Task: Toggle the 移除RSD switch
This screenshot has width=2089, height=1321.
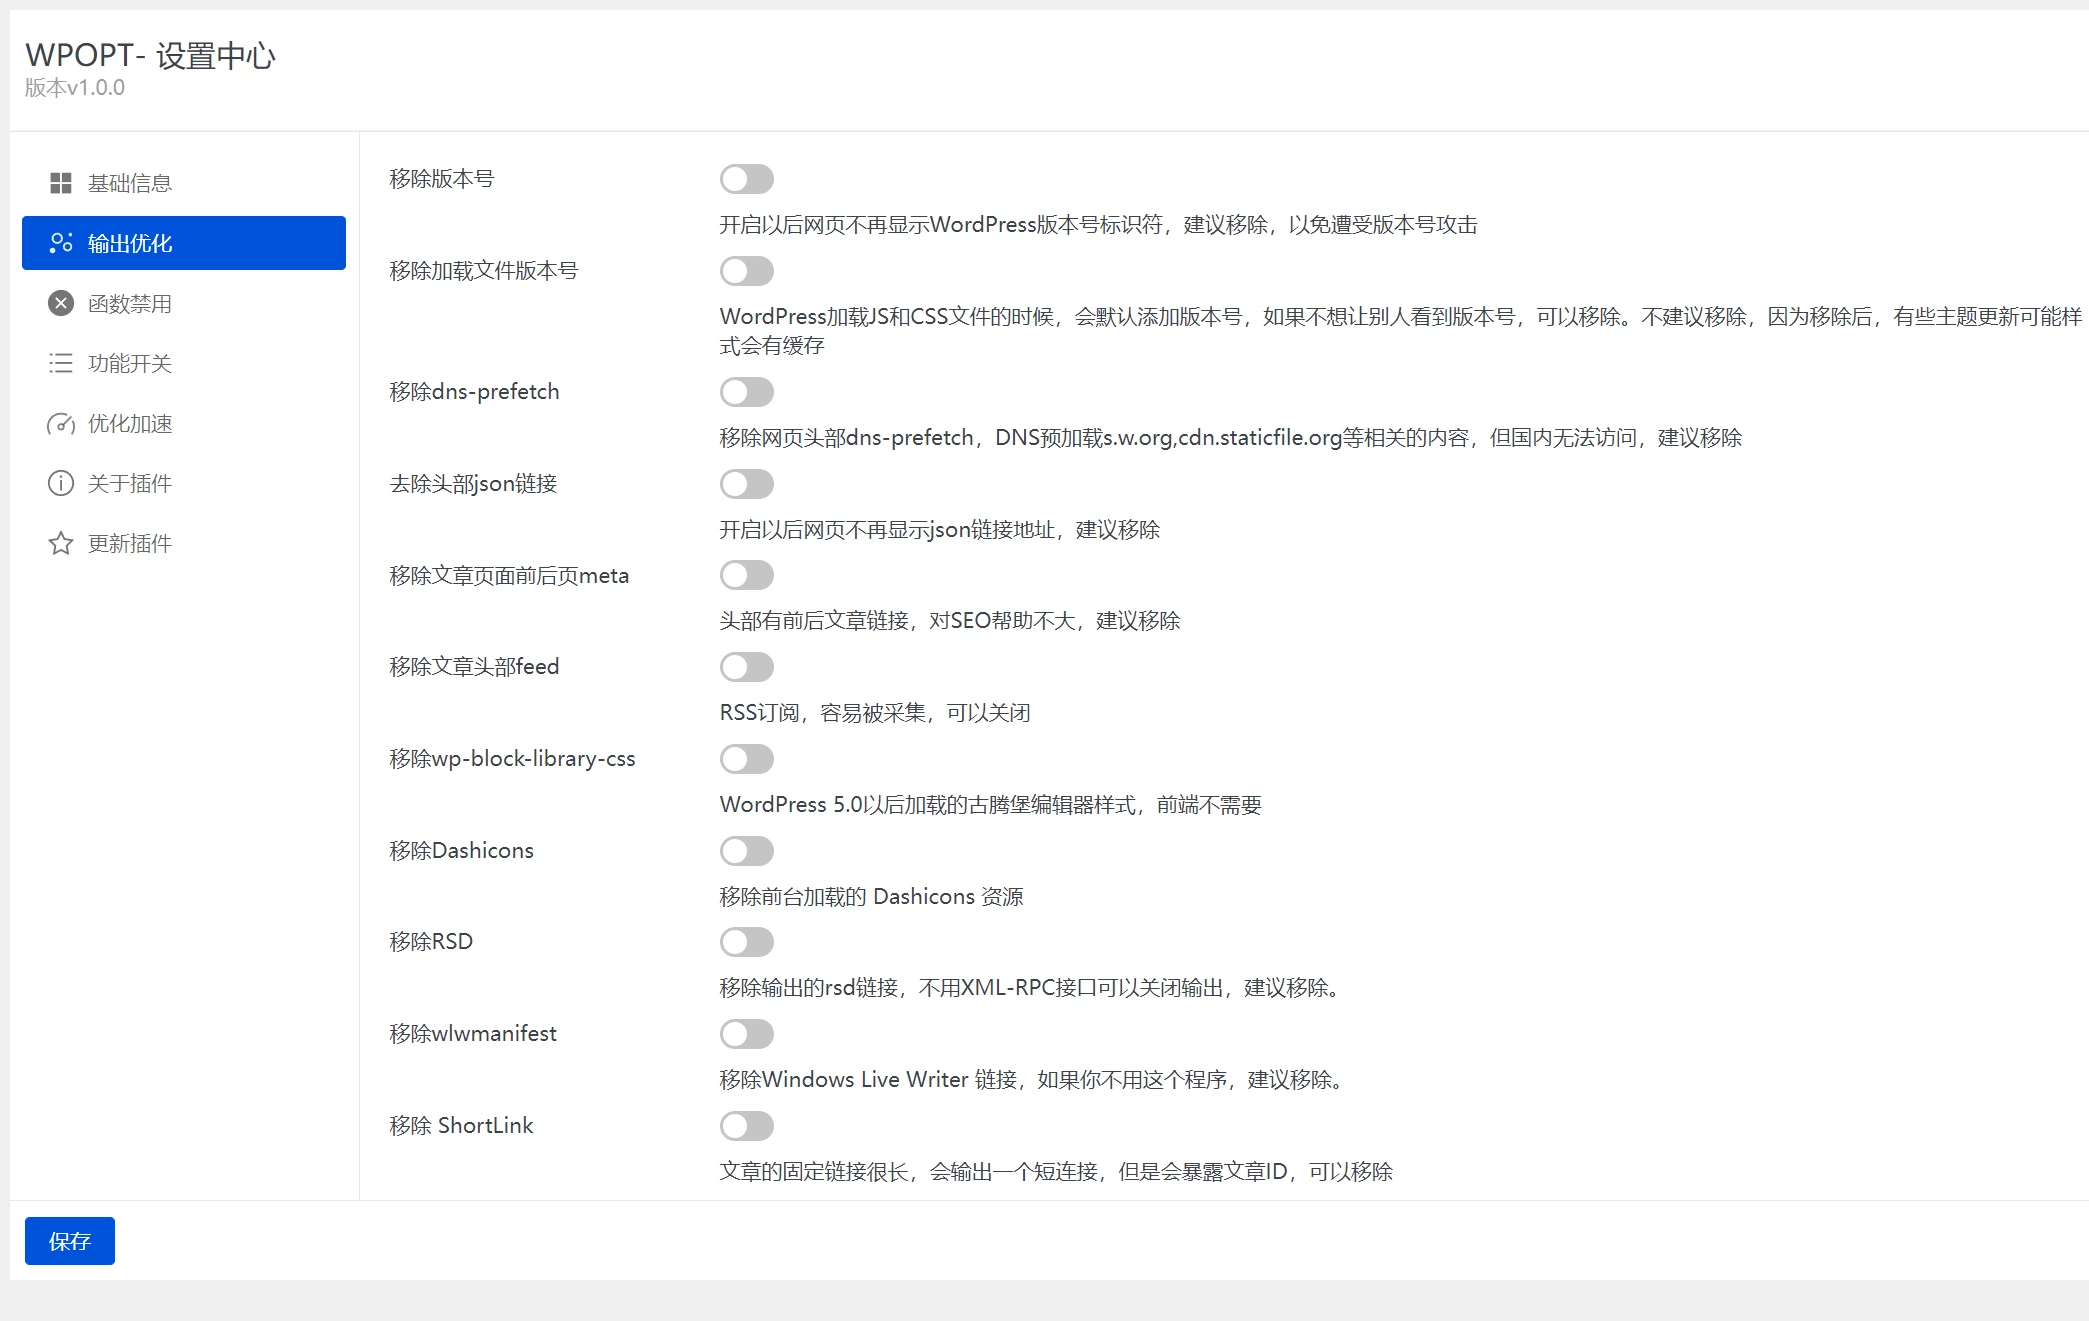Action: (x=747, y=942)
